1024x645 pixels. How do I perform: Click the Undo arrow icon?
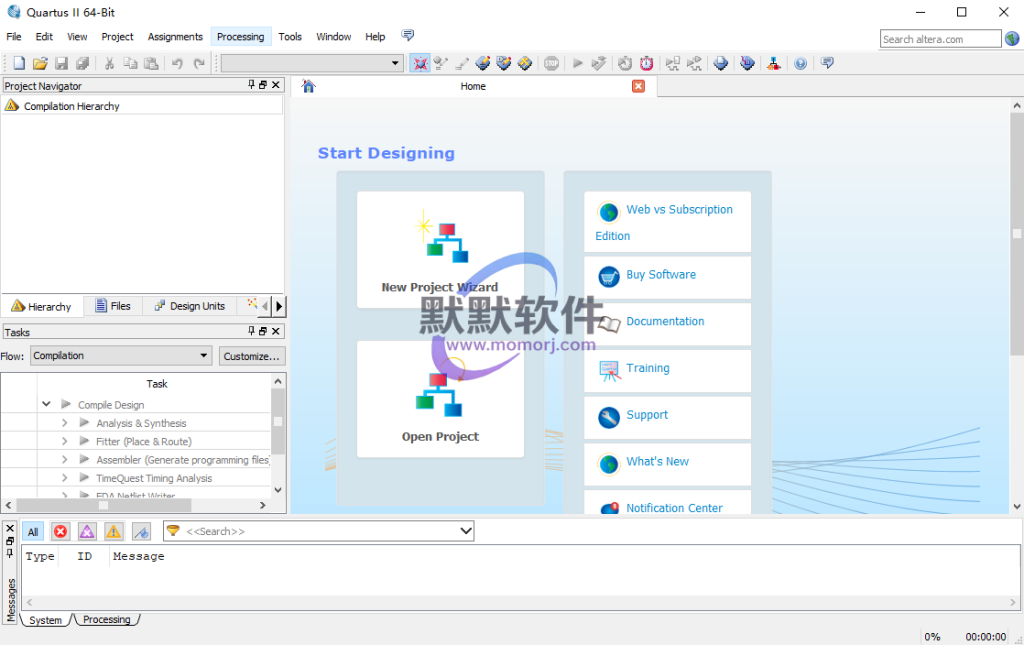[x=178, y=63]
